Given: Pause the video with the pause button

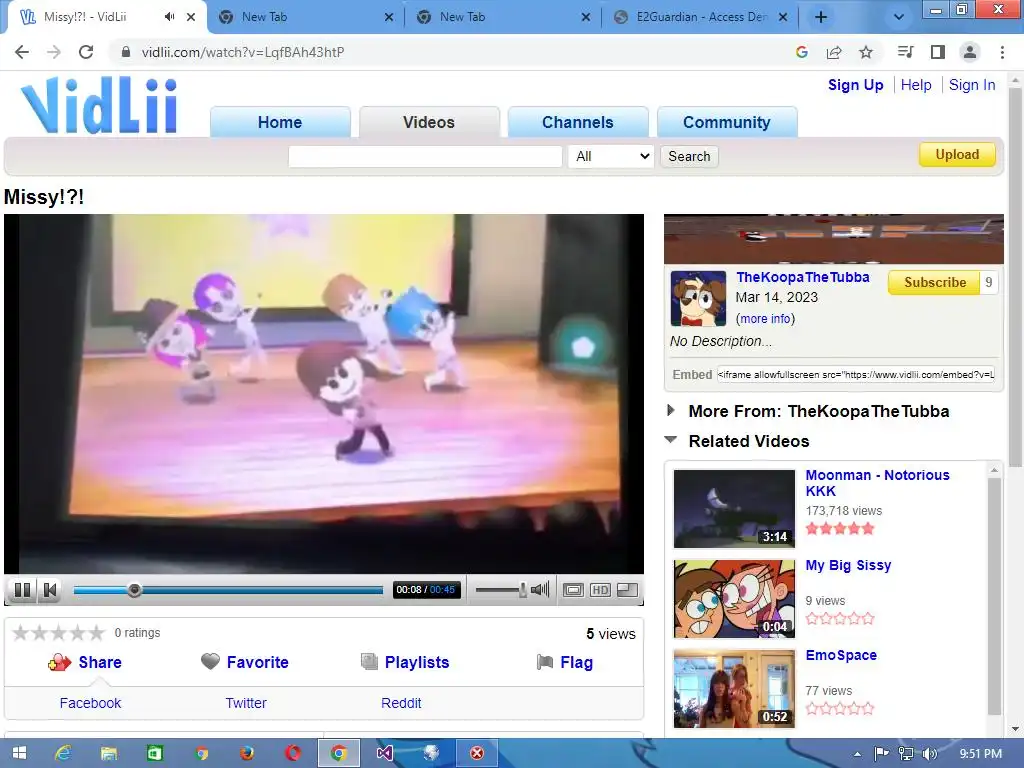Looking at the screenshot, I should [22, 590].
